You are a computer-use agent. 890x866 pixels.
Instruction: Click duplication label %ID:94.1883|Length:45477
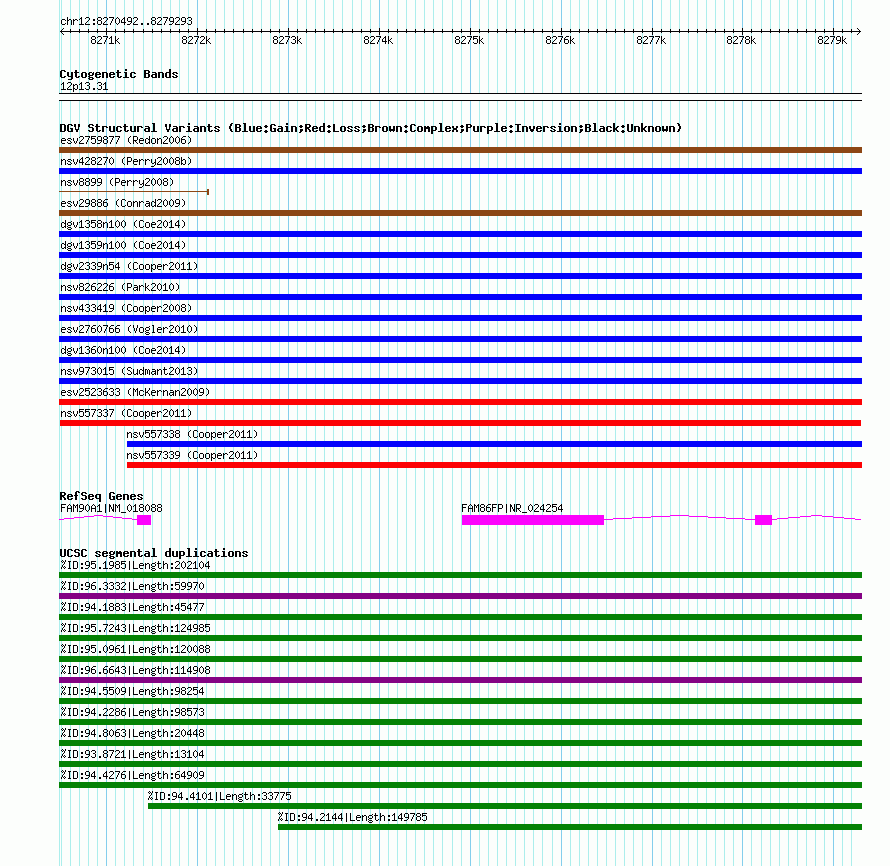[132, 607]
